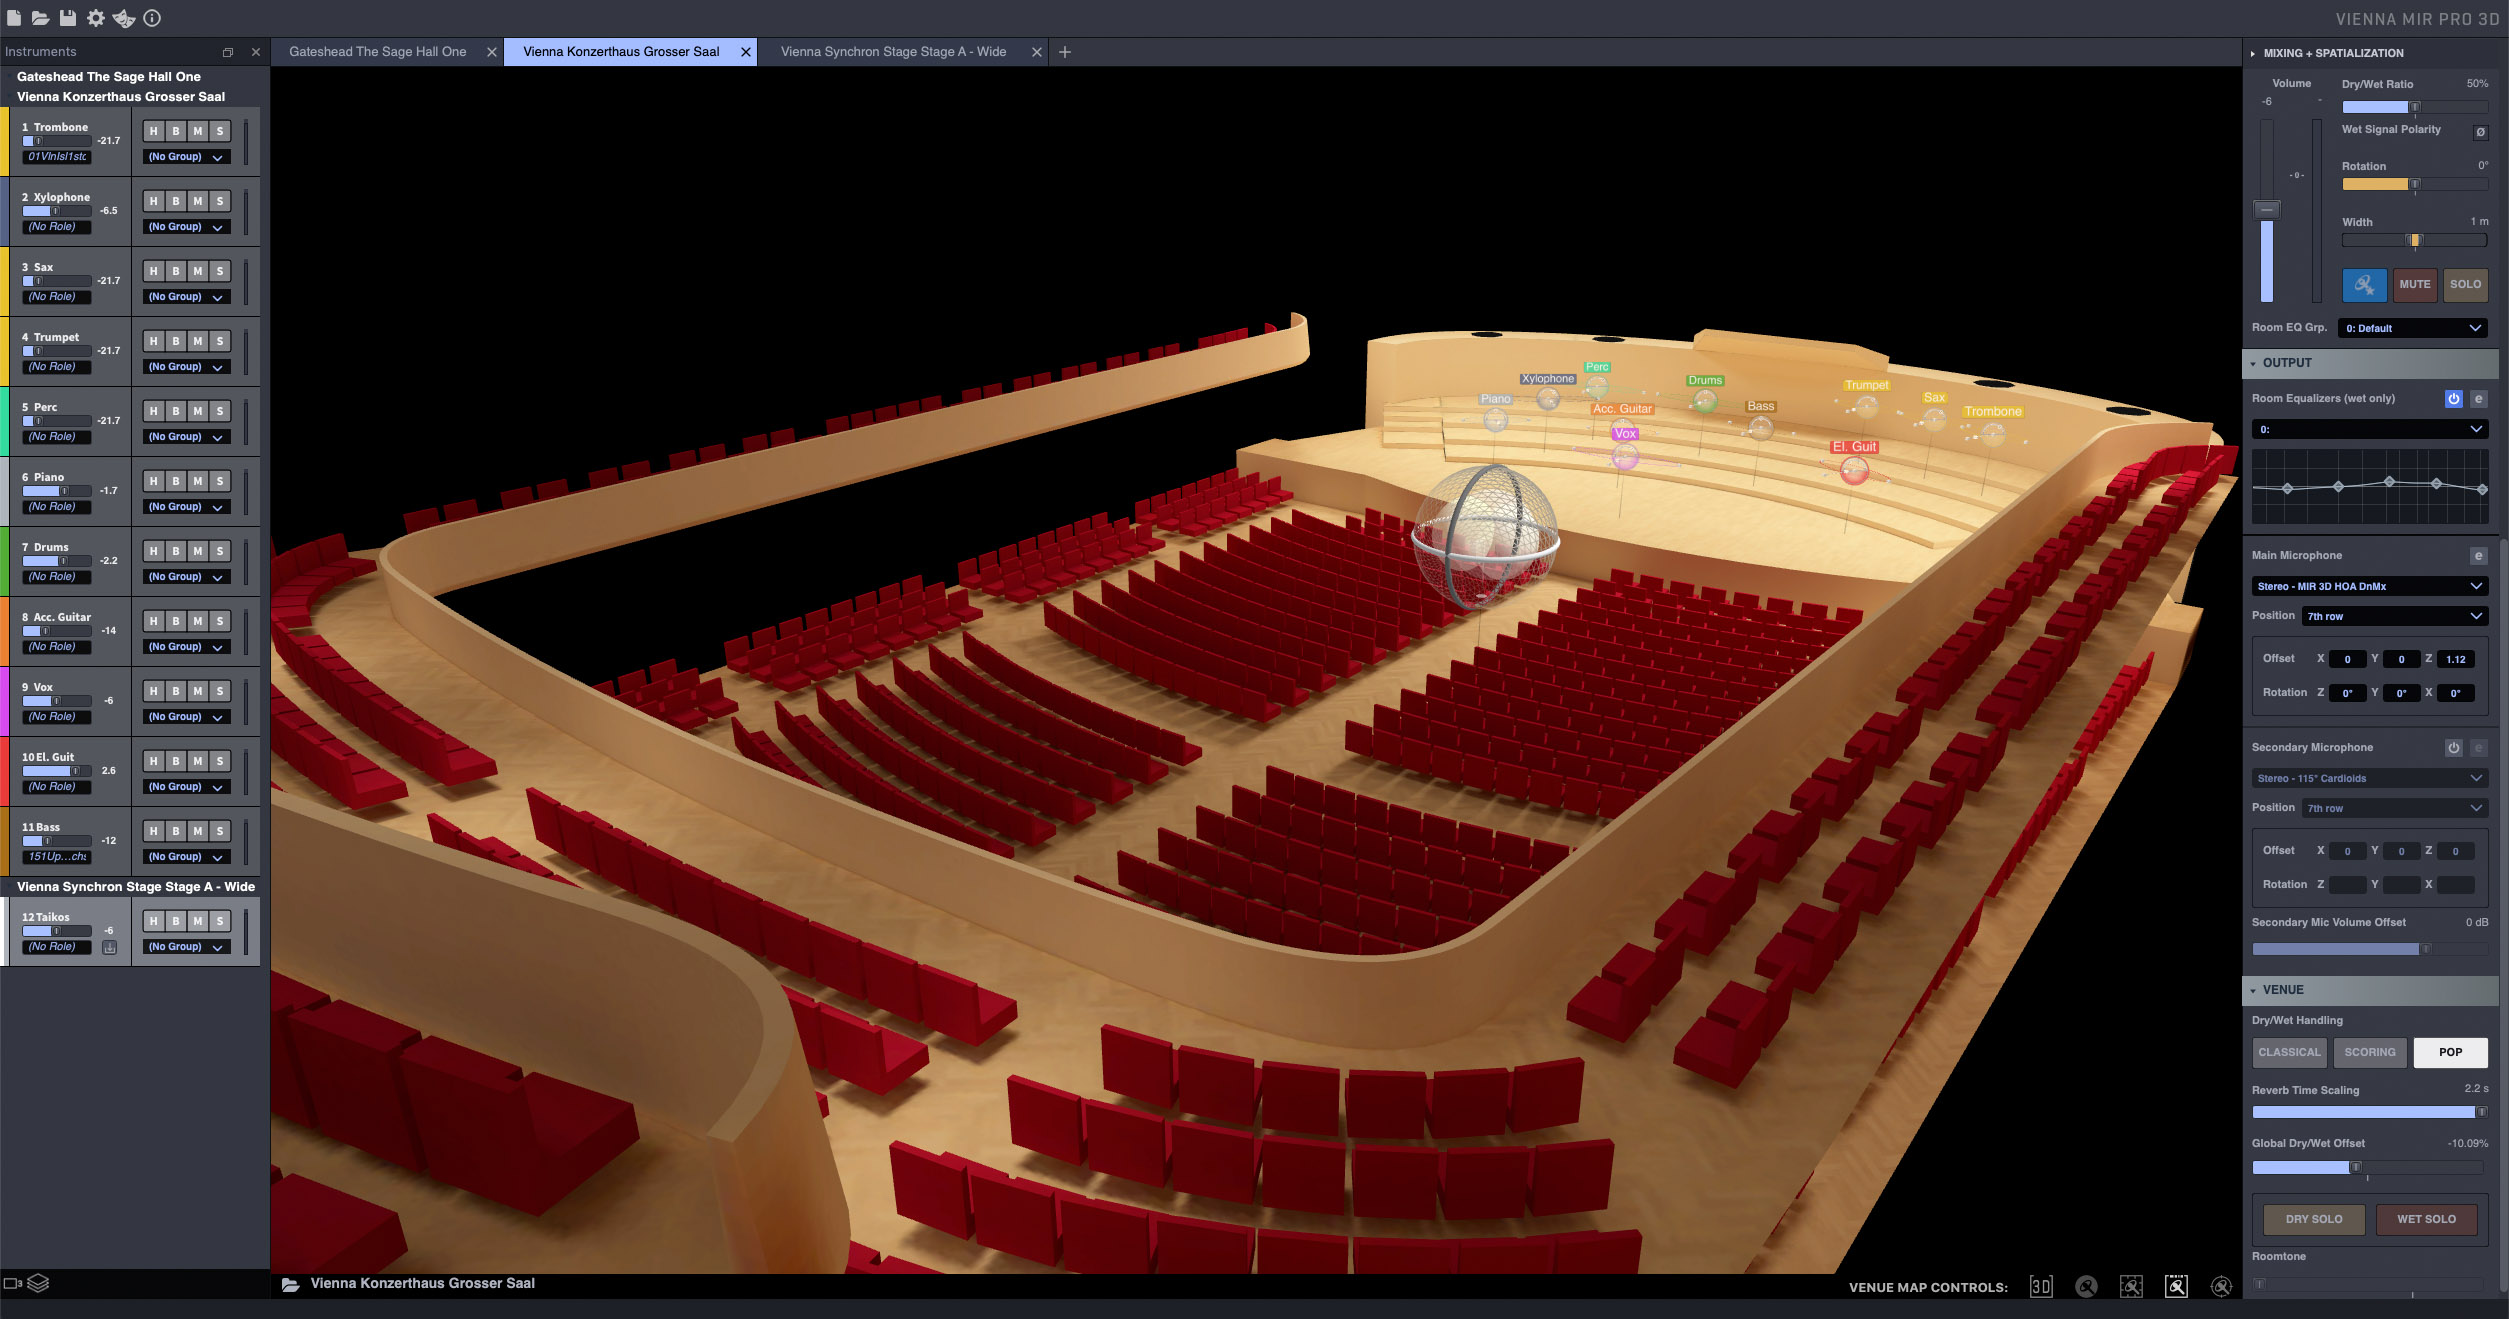The width and height of the screenshot is (2509, 1319).
Task: Adjust the Reverb Time Scaling slider
Action: pyautogui.click(x=2370, y=1112)
